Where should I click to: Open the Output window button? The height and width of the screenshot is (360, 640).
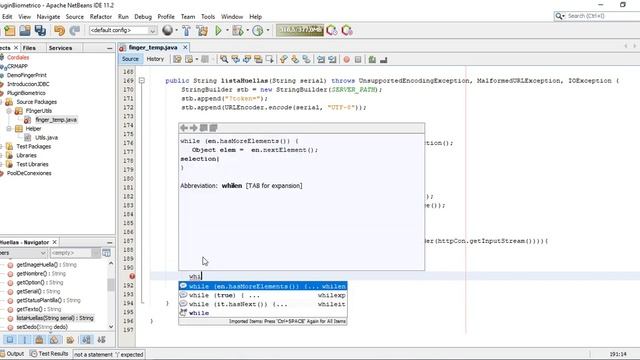point(12,354)
